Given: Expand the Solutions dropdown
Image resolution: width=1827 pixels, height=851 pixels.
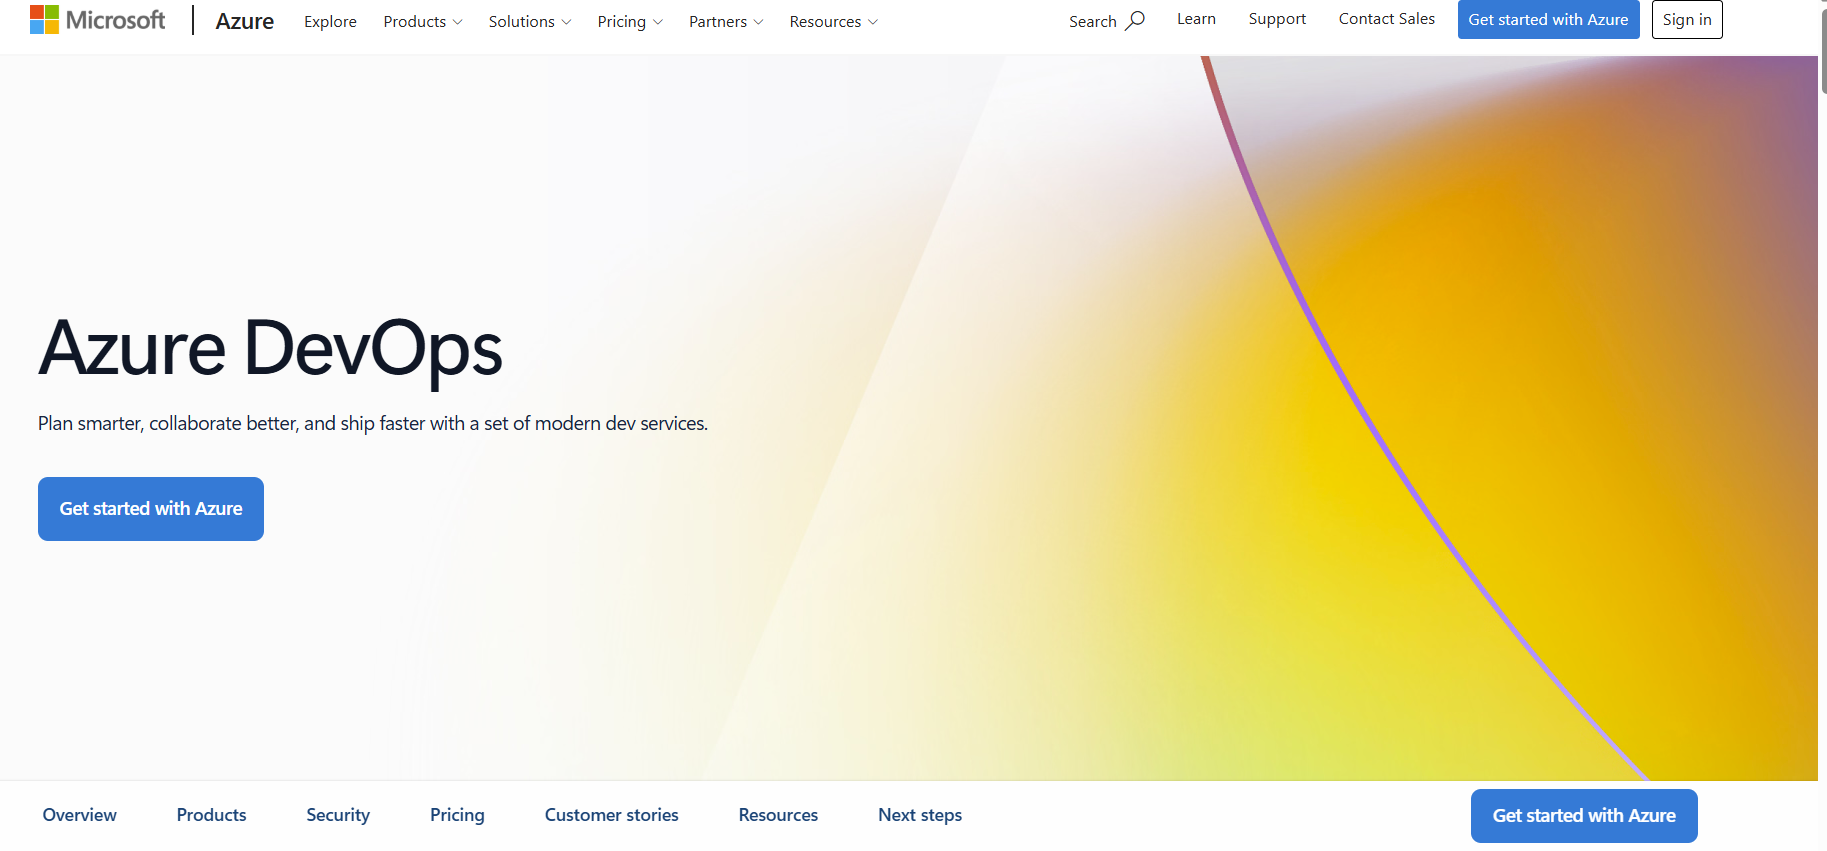Looking at the screenshot, I should 530,21.
